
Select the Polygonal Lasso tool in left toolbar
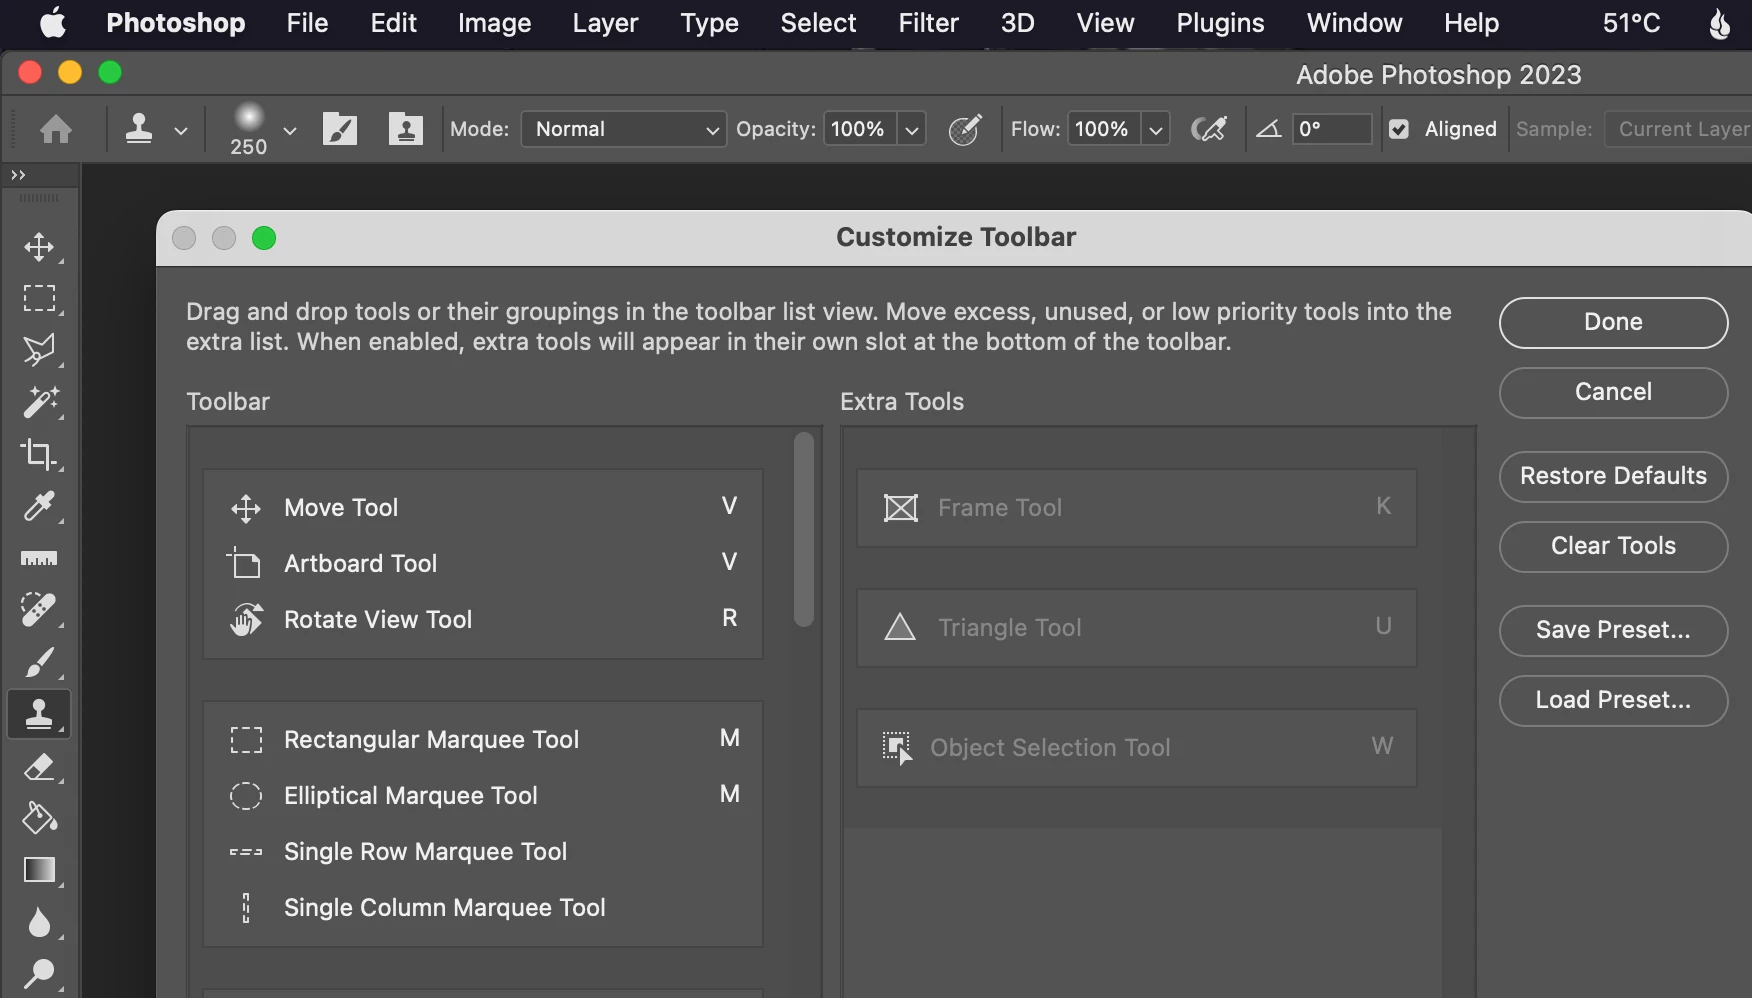pyautogui.click(x=39, y=351)
